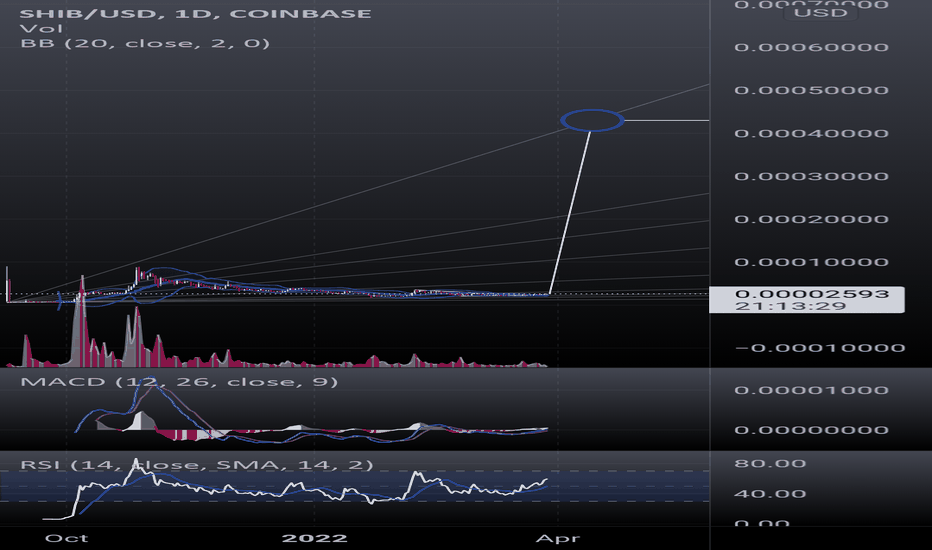932x550 pixels.
Task: Click the 0.00060000 price axis label
Action: point(811,48)
